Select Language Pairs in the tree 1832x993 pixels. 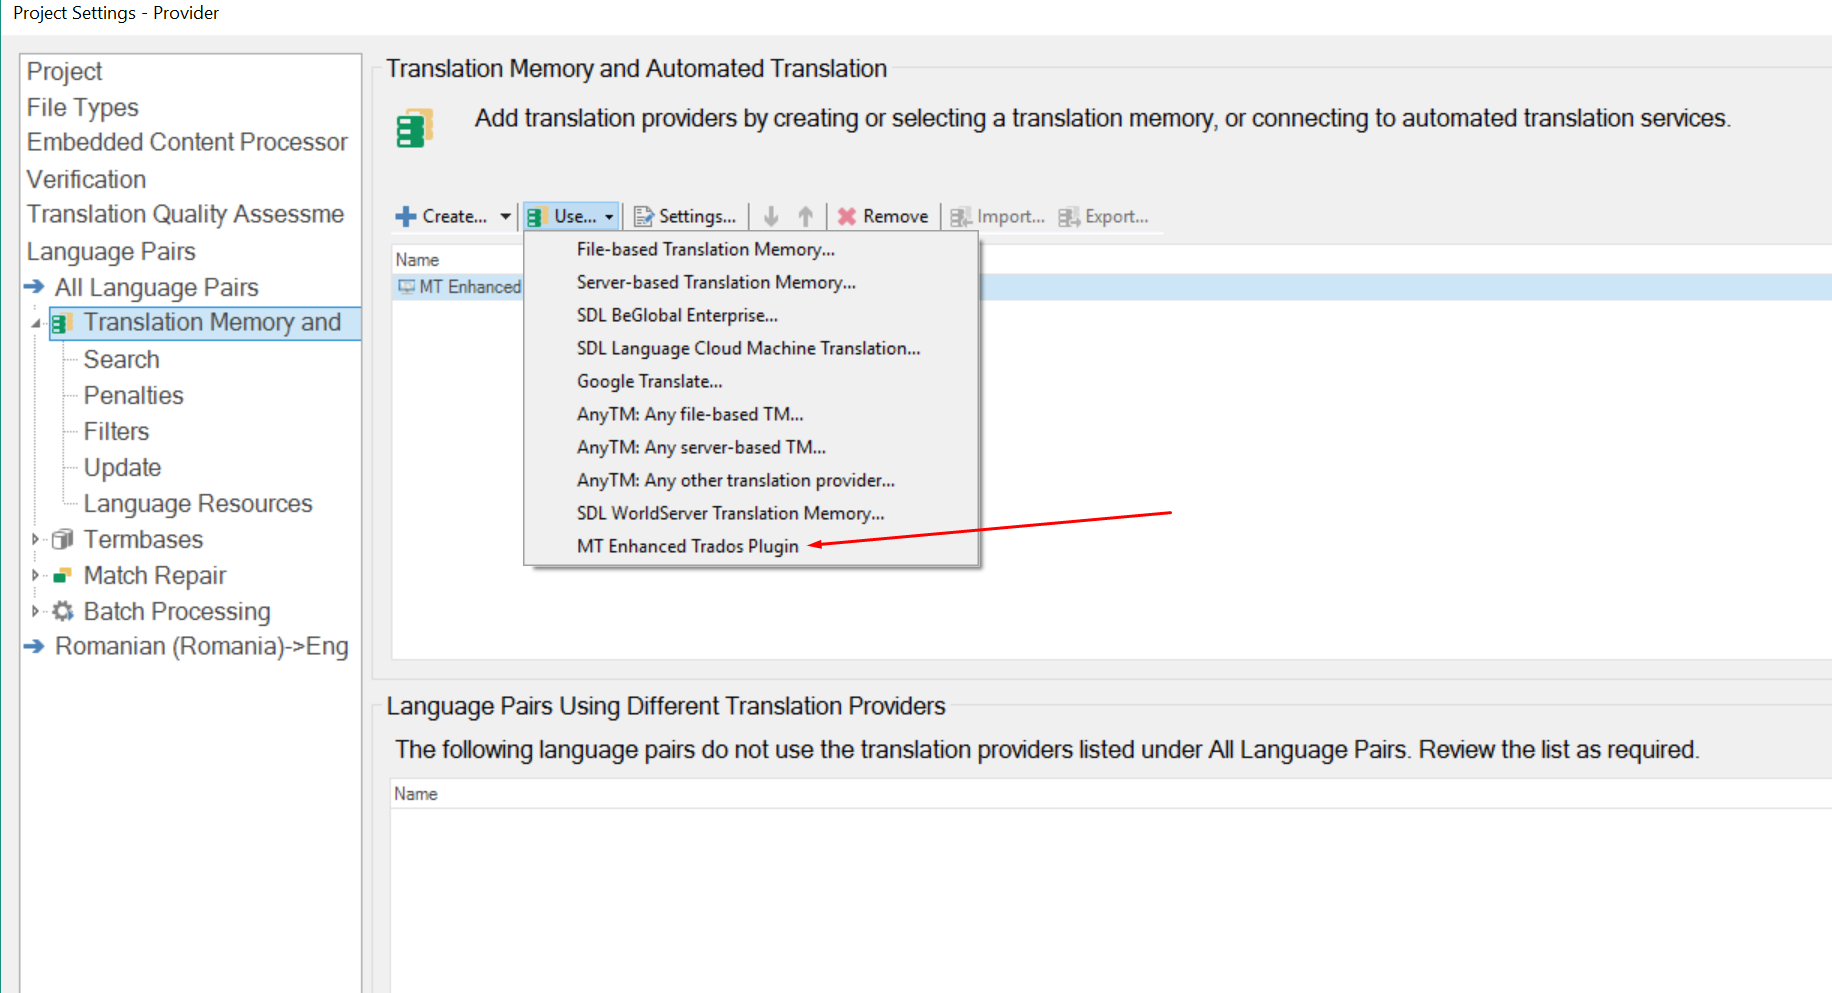111,251
